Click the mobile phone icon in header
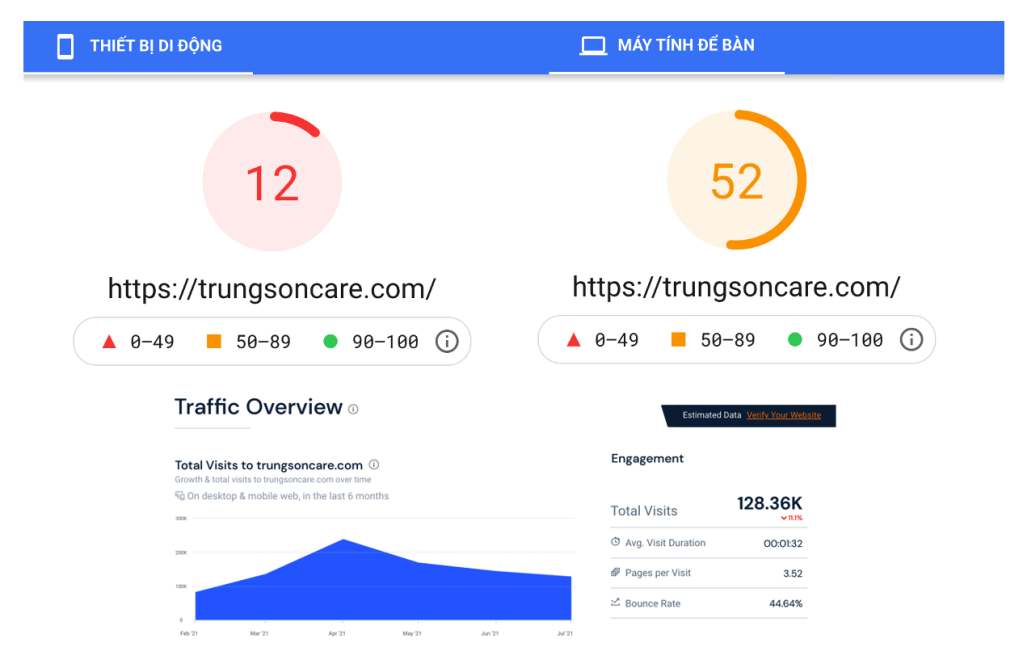 65,46
